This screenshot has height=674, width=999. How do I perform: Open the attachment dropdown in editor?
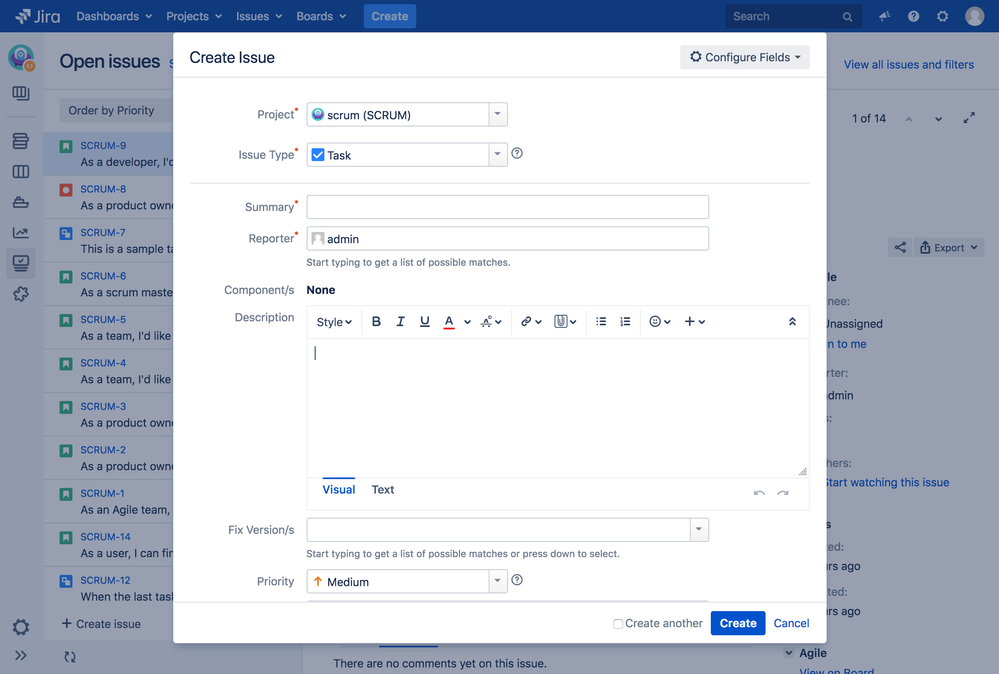pos(565,322)
